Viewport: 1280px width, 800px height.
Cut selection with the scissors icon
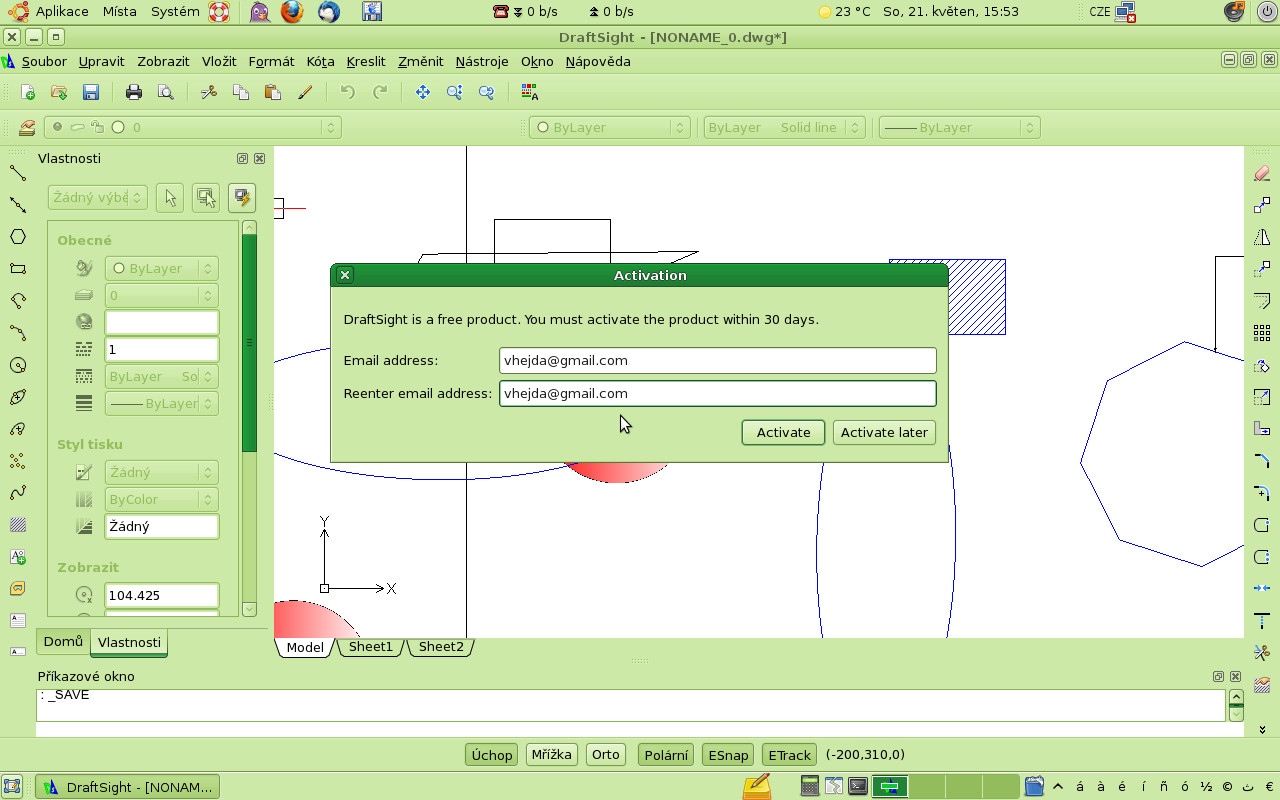(x=209, y=92)
